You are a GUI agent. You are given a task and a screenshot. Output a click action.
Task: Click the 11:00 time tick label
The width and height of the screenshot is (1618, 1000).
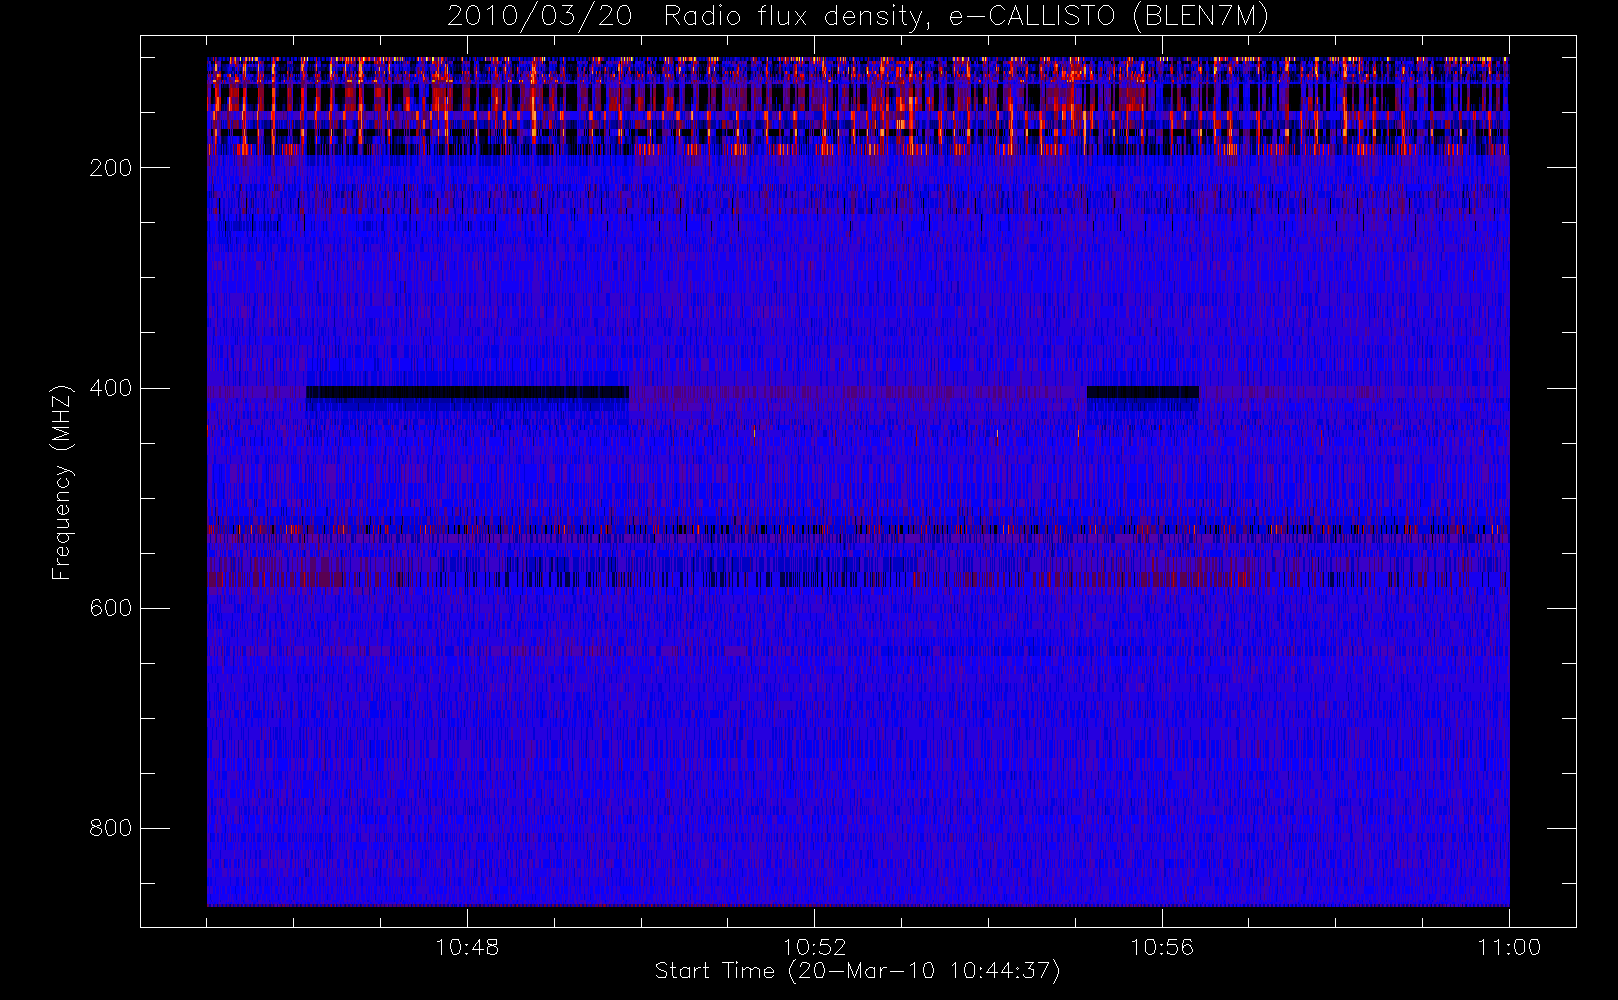pyautogui.click(x=1509, y=947)
